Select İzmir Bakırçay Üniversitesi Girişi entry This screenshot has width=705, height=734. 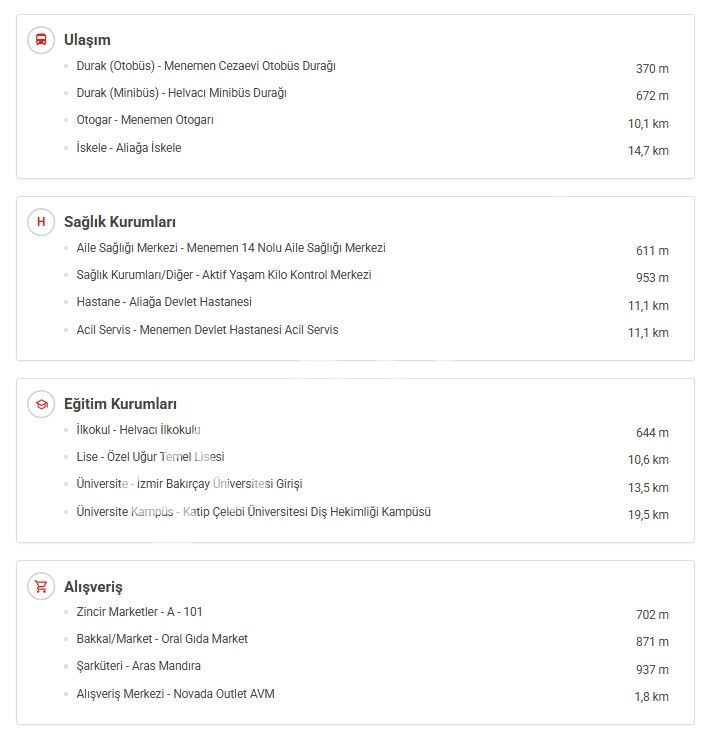click(189, 484)
